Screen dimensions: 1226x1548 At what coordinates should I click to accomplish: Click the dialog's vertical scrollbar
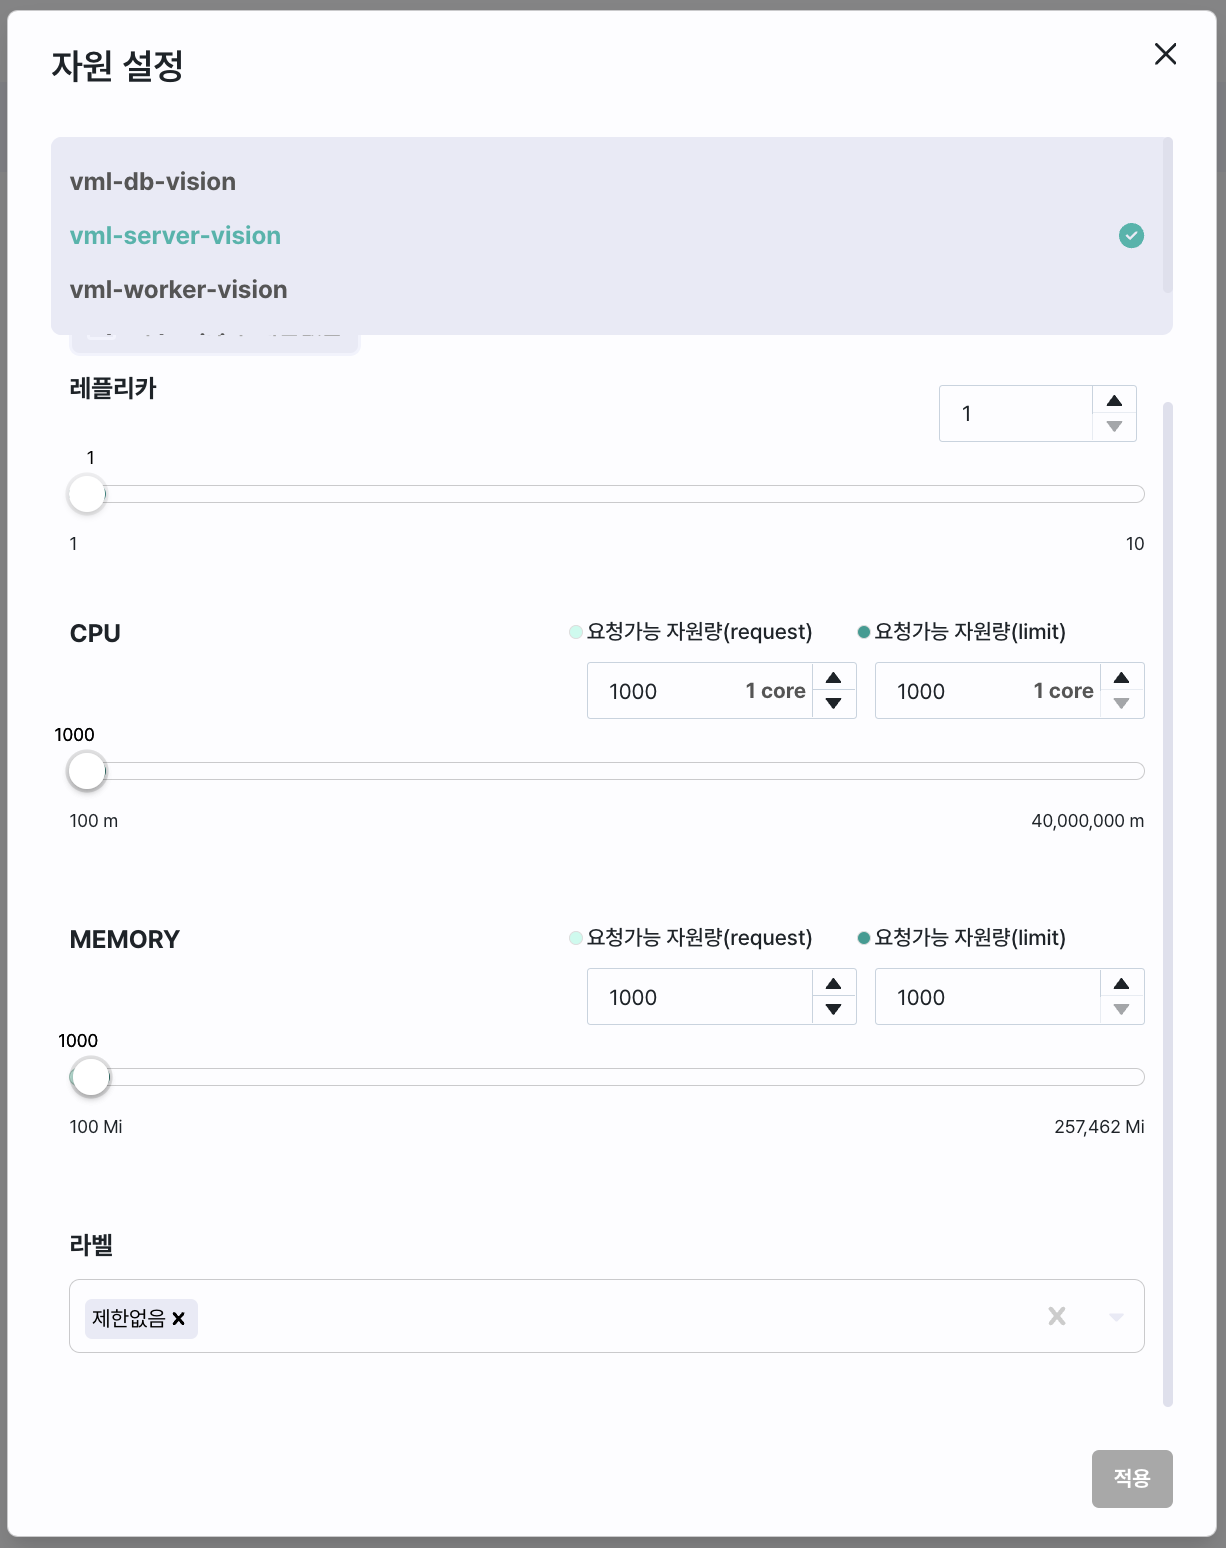[x=1167, y=904]
